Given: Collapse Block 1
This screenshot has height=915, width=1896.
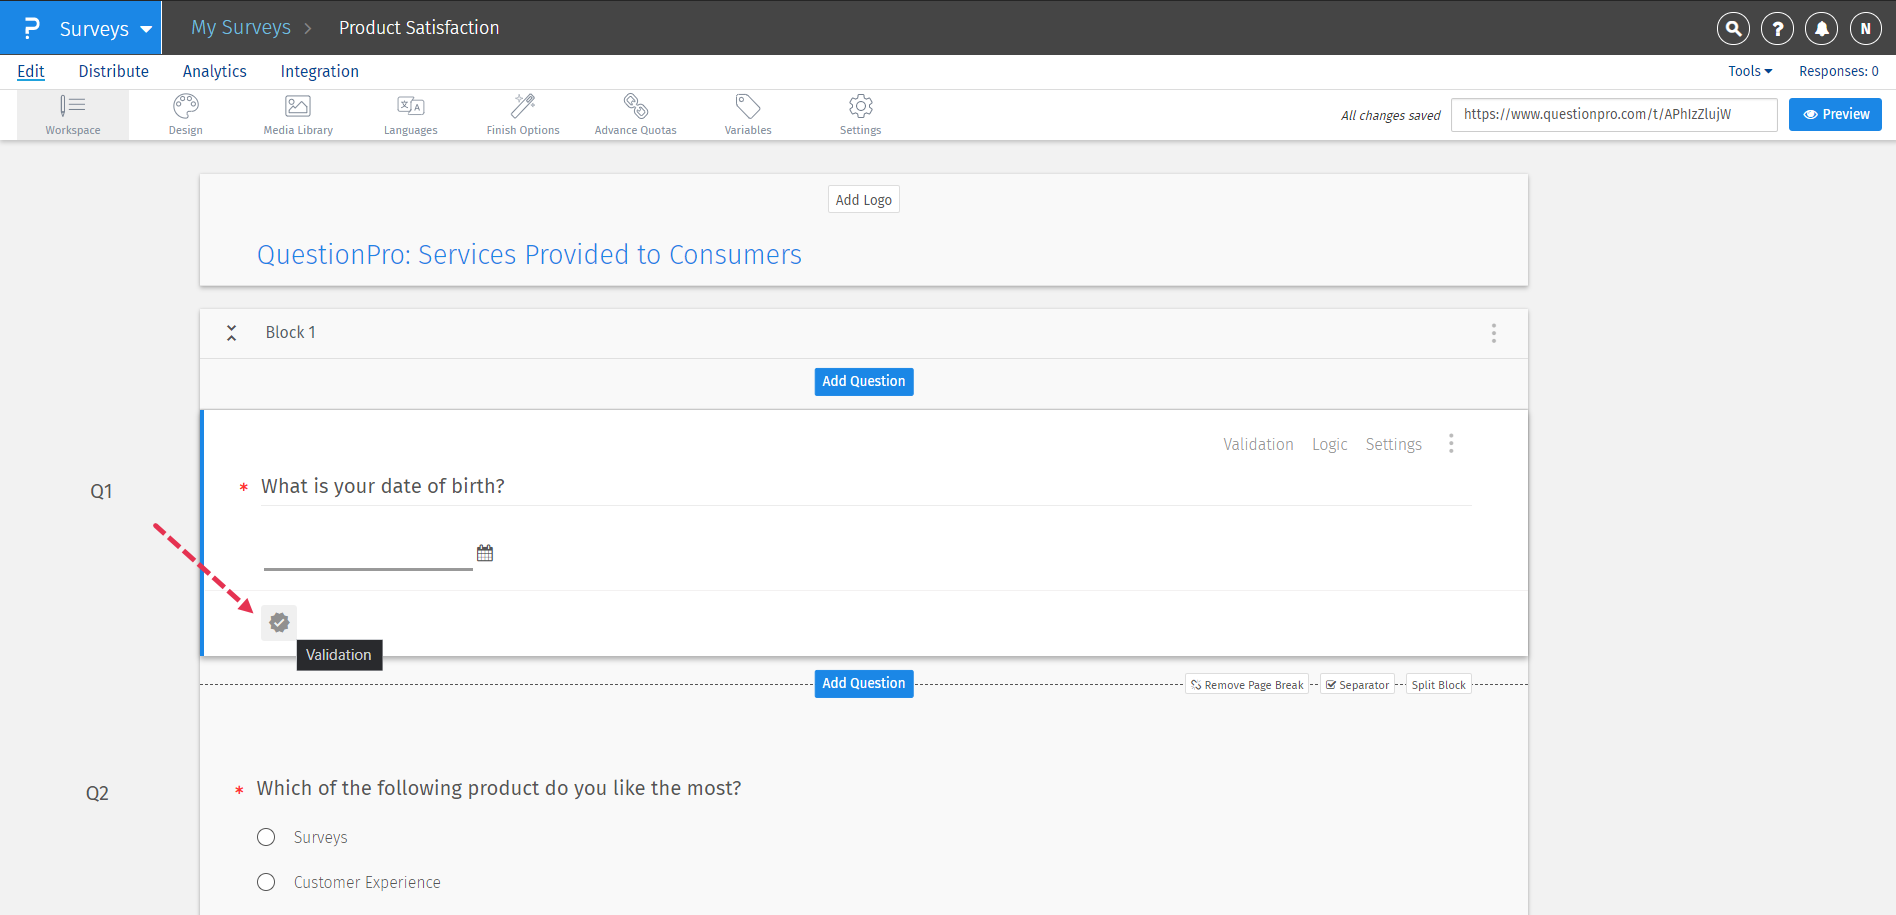Looking at the screenshot, I should point(231,332).
